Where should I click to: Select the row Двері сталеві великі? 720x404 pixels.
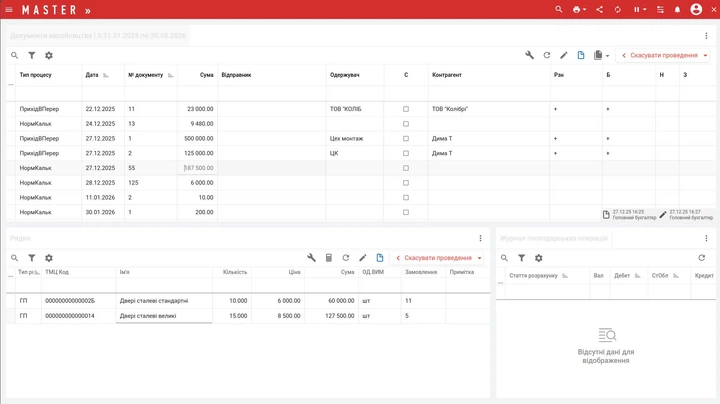(248, 316)
